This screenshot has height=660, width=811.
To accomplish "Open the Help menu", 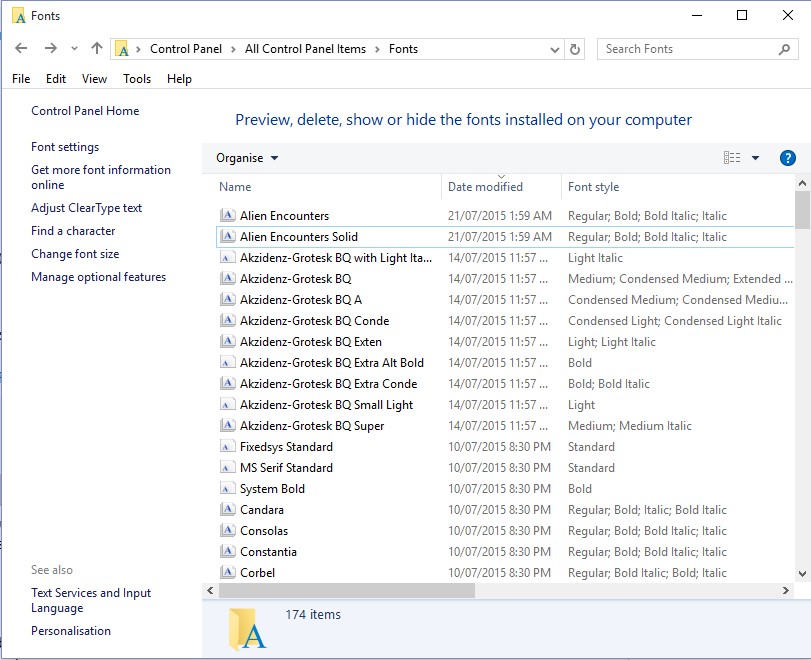I will click(x=179, y=79).
